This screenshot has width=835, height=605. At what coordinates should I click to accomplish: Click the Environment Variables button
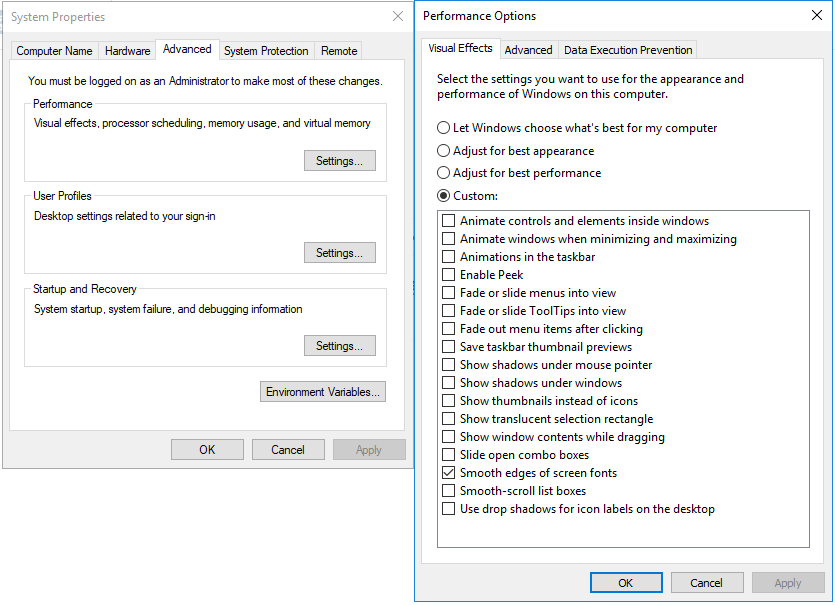322,392
